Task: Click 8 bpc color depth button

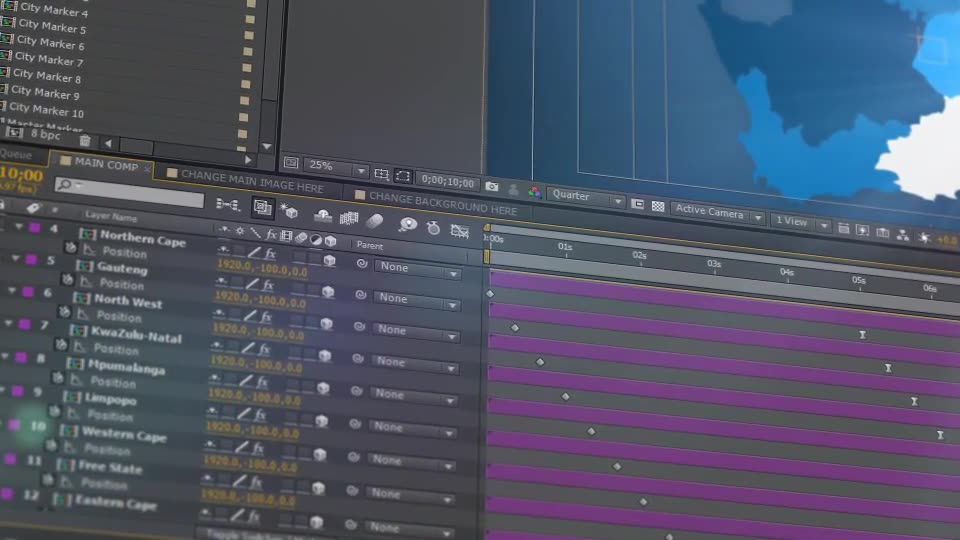Action: [45, 135]
